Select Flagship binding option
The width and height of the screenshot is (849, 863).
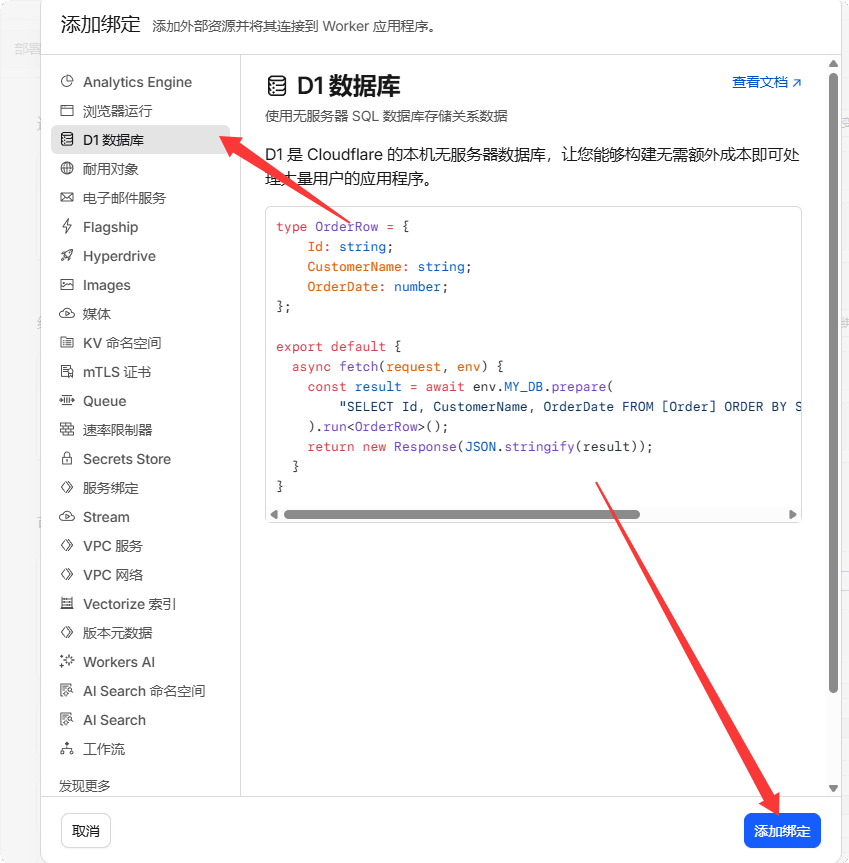point(140,227)
